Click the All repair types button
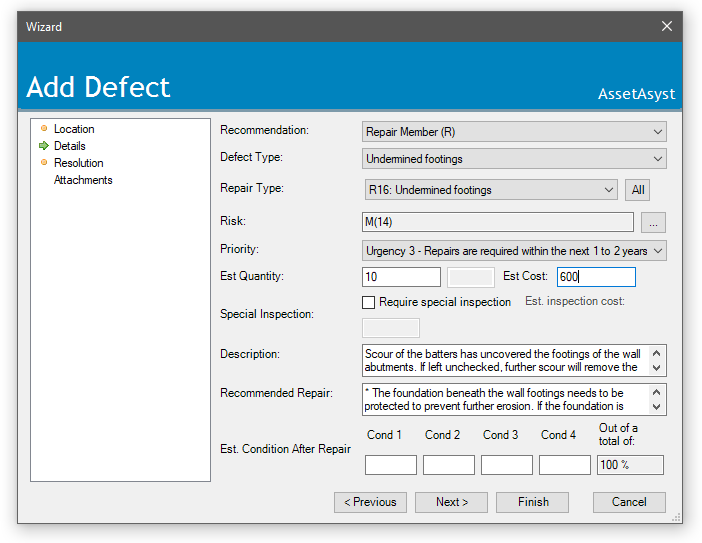This screenshot has width=702, height=543. (637, 190)
